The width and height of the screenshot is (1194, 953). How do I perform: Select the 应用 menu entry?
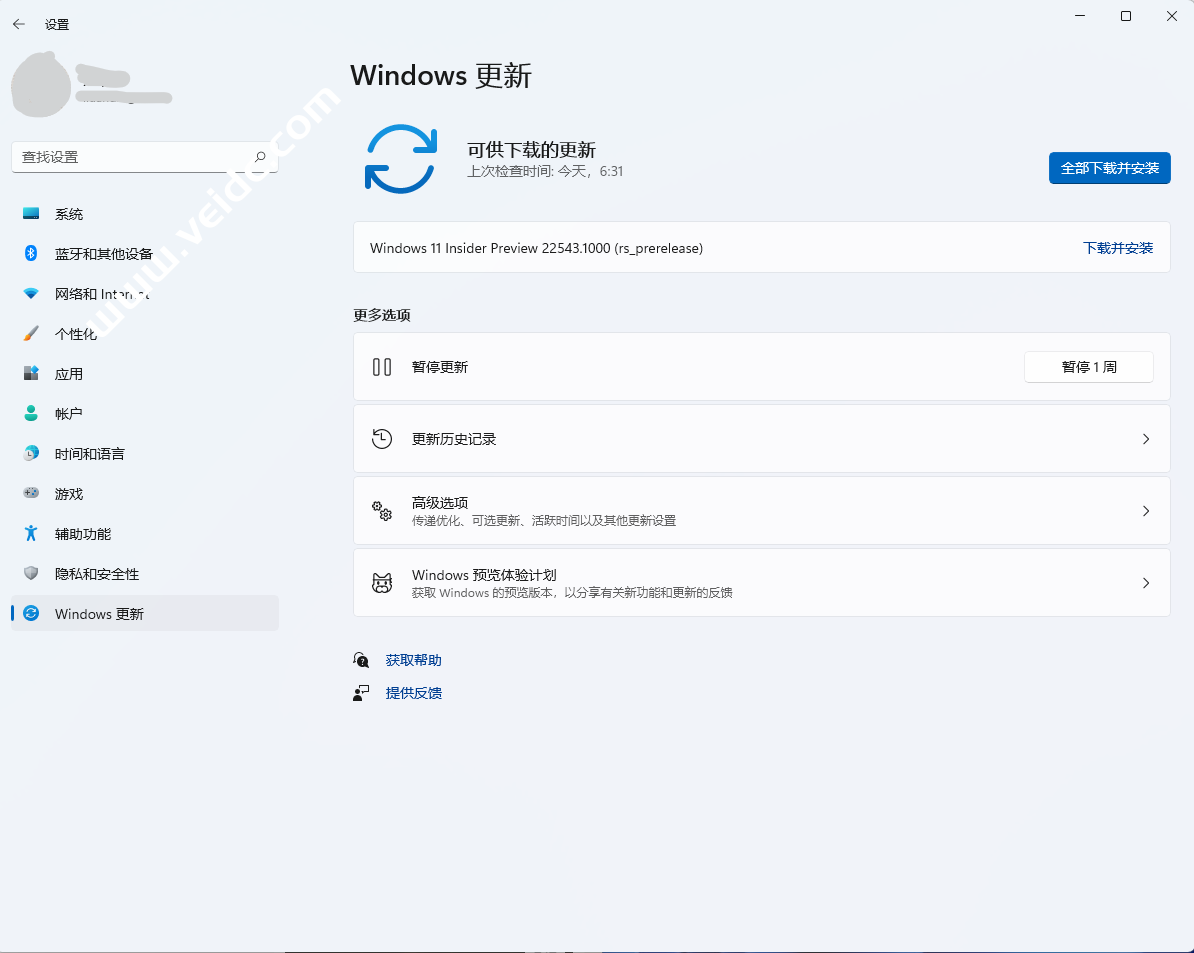[x=29, y=373]
